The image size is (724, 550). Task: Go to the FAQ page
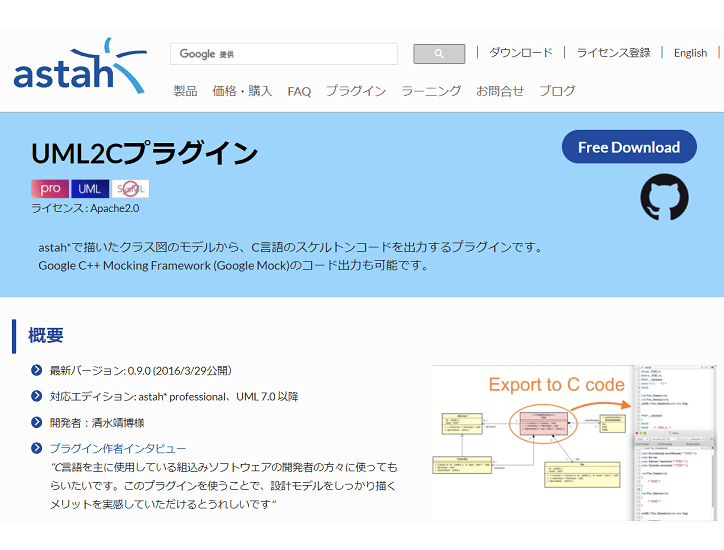(299, 91)
